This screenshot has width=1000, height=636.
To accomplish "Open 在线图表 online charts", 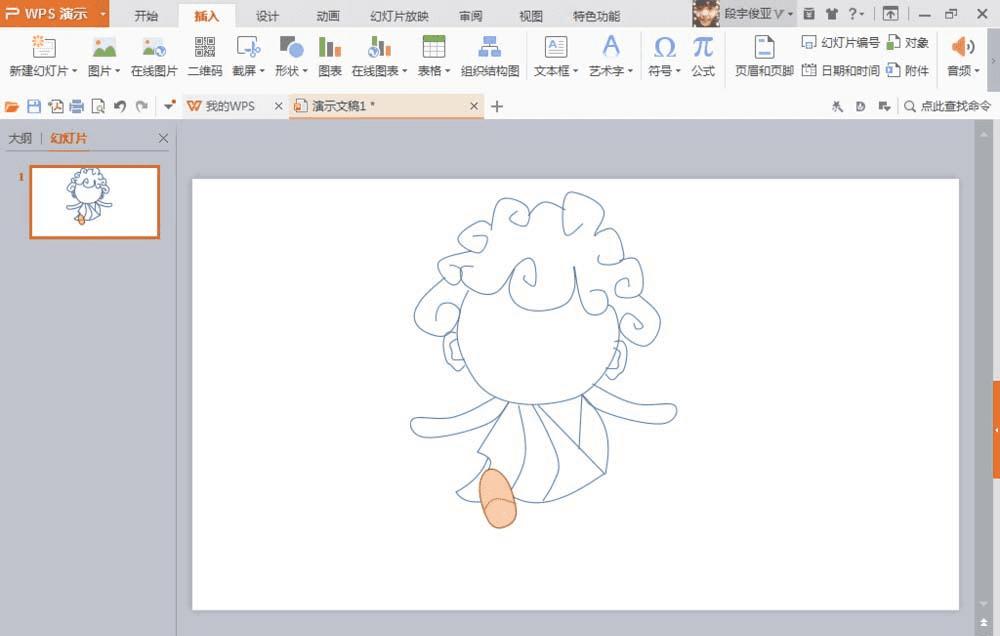I will (x=379, y=47).
